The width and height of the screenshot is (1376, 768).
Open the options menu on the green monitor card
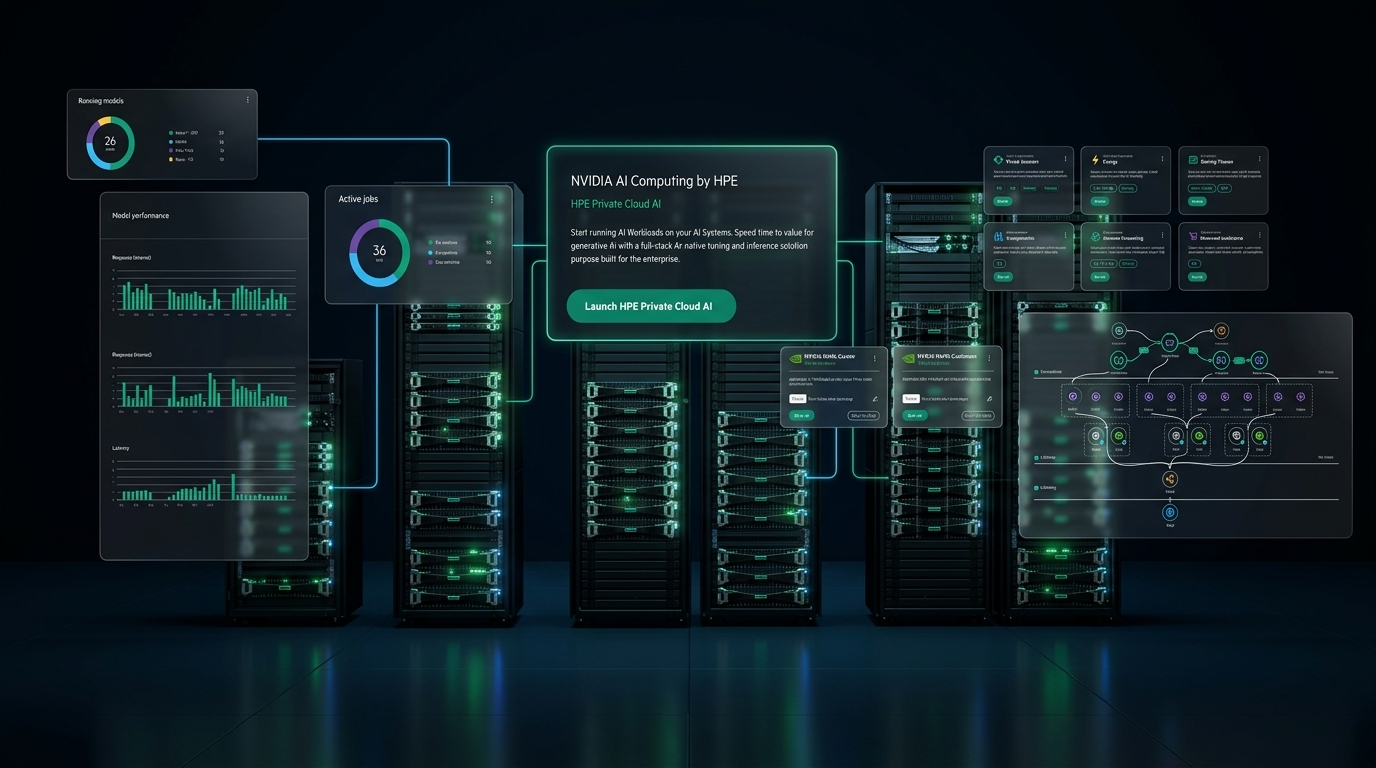pos(1259,159)
